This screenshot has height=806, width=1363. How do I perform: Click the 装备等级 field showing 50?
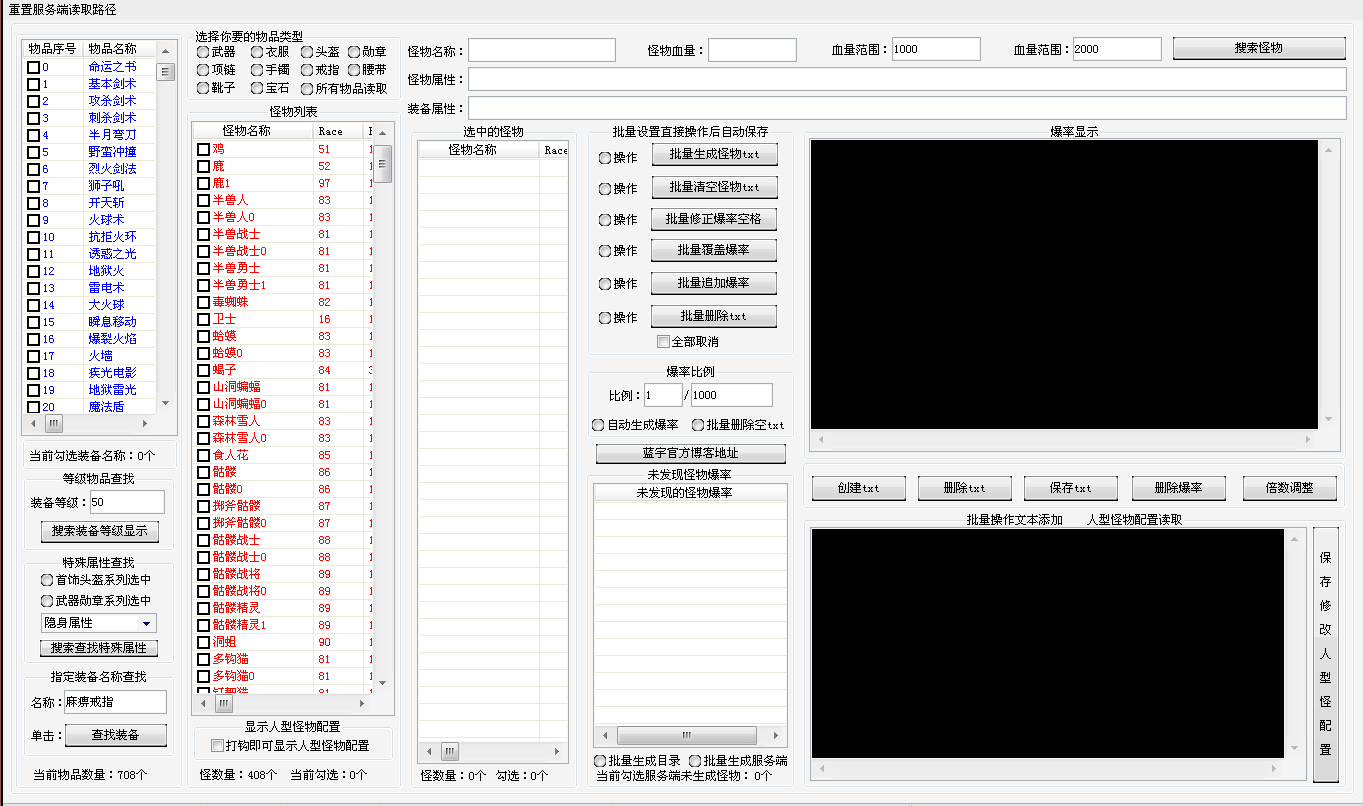click(x=127, y=502)
